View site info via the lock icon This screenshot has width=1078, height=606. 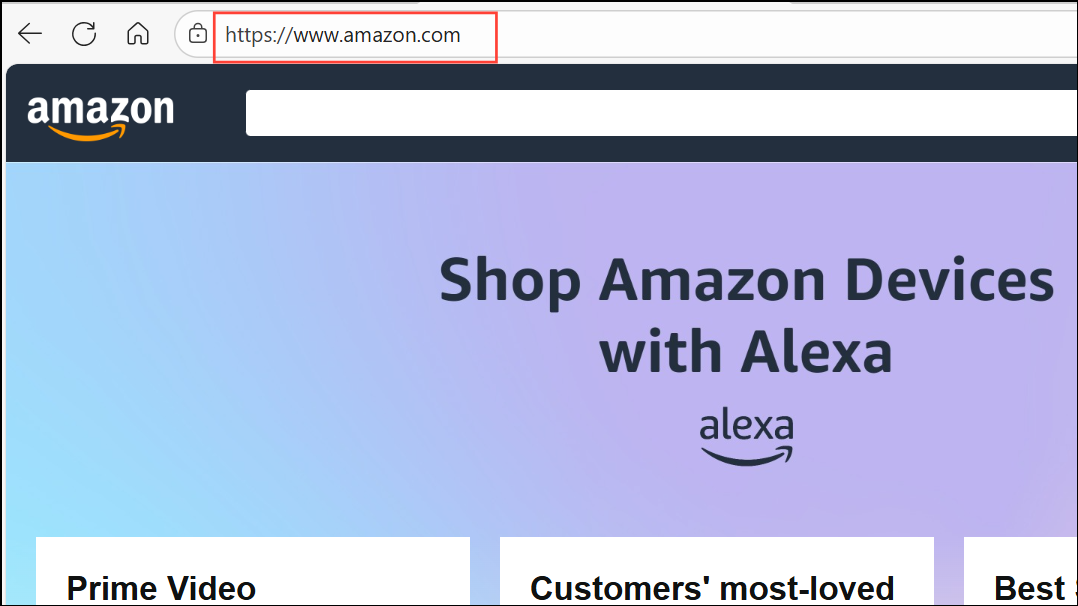tap(197, 33)
